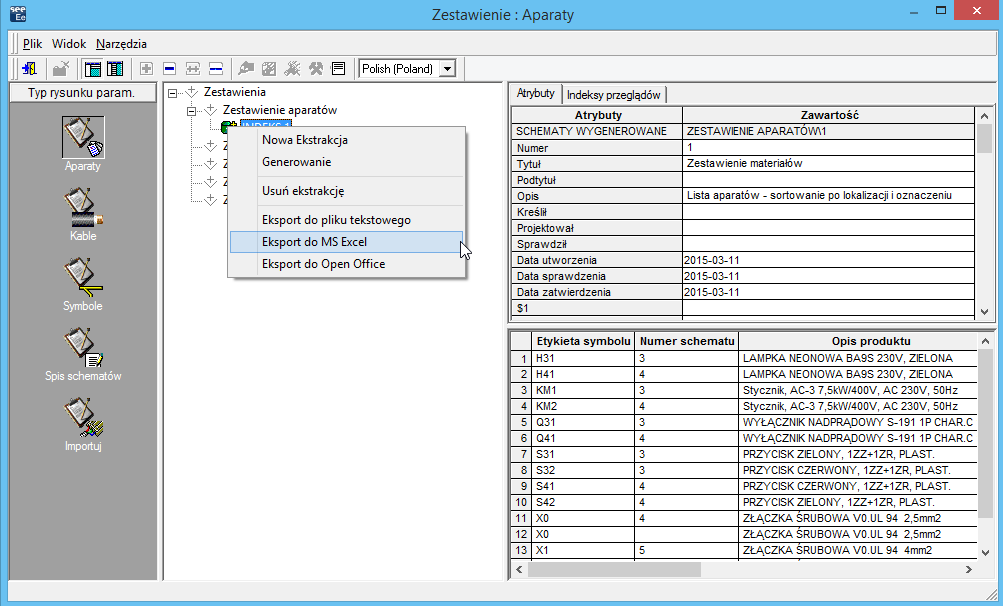
Task: Click attributes panel scroll-up arrow
Action: click(984, 116)
